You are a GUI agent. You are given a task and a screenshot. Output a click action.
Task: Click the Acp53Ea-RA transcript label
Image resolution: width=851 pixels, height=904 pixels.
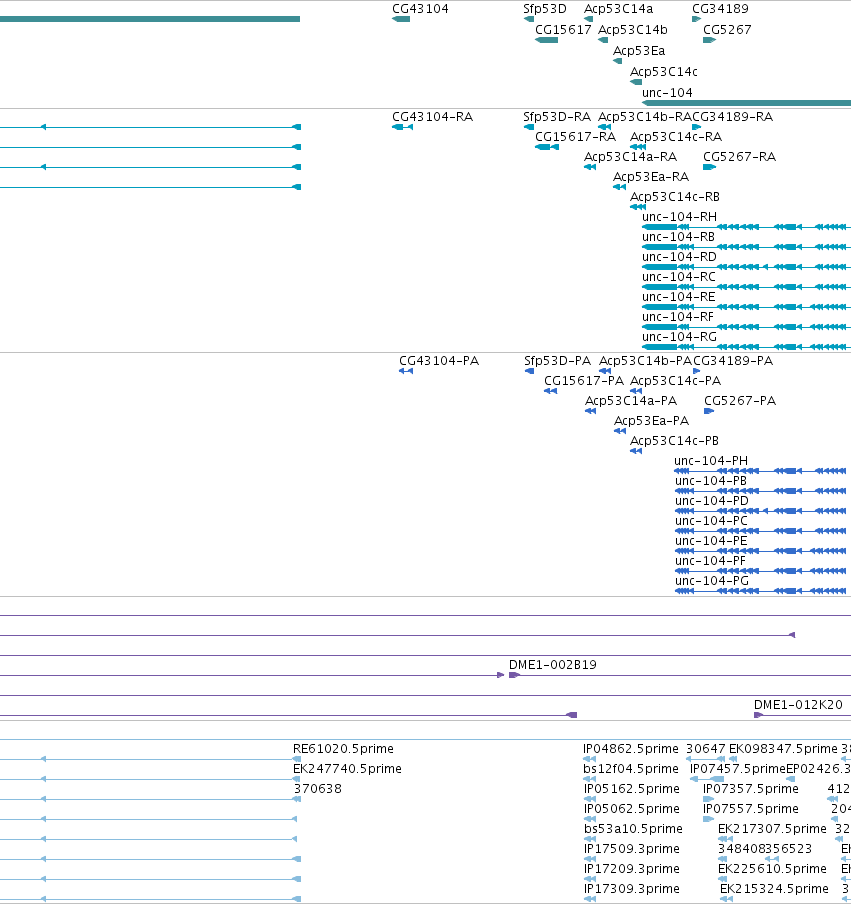651,176
